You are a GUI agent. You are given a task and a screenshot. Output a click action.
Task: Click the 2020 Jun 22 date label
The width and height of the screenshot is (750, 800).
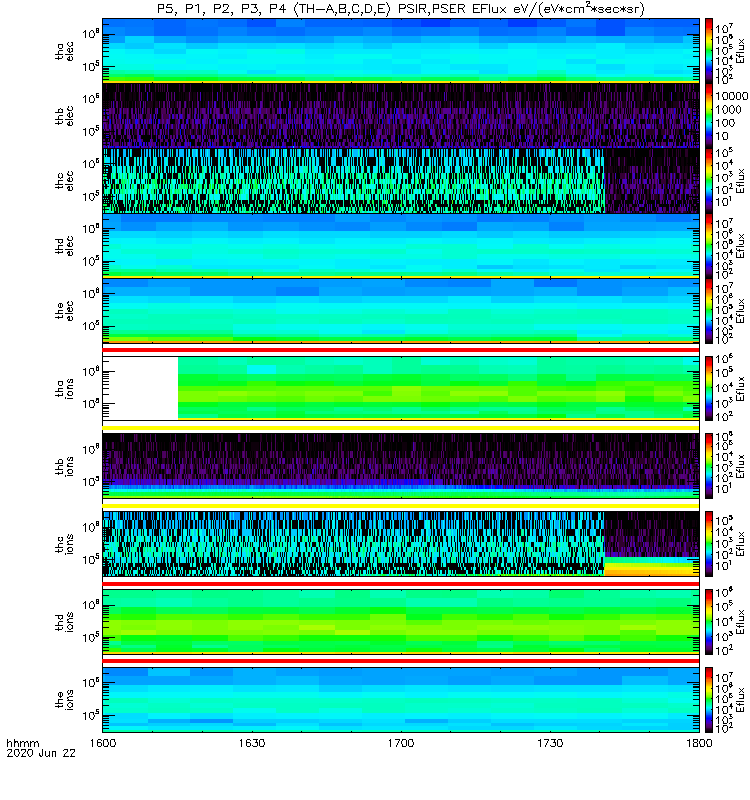coord(41,753)
